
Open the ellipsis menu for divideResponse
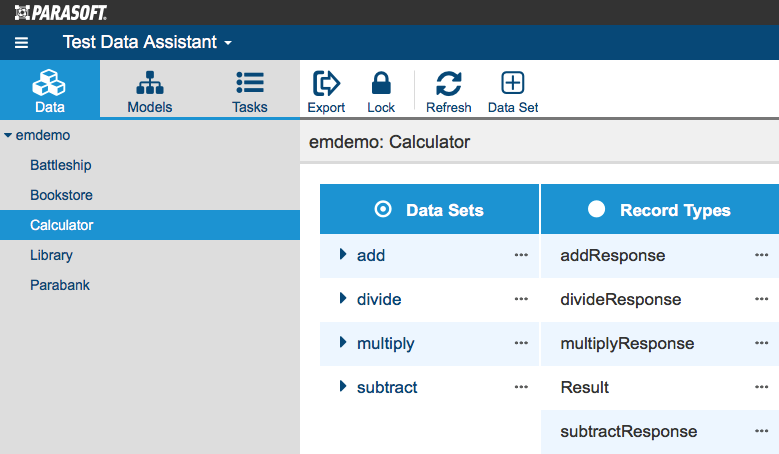(762, 299)
